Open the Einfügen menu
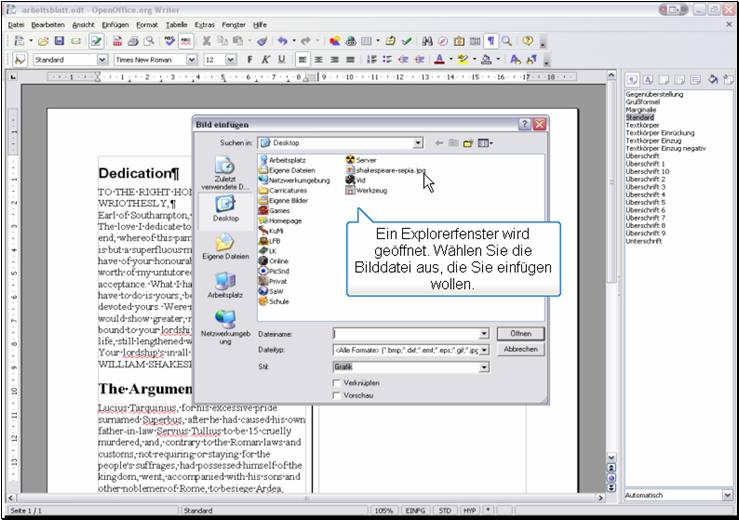The width and height of the screenshot is (739, 520). (114, 23)
